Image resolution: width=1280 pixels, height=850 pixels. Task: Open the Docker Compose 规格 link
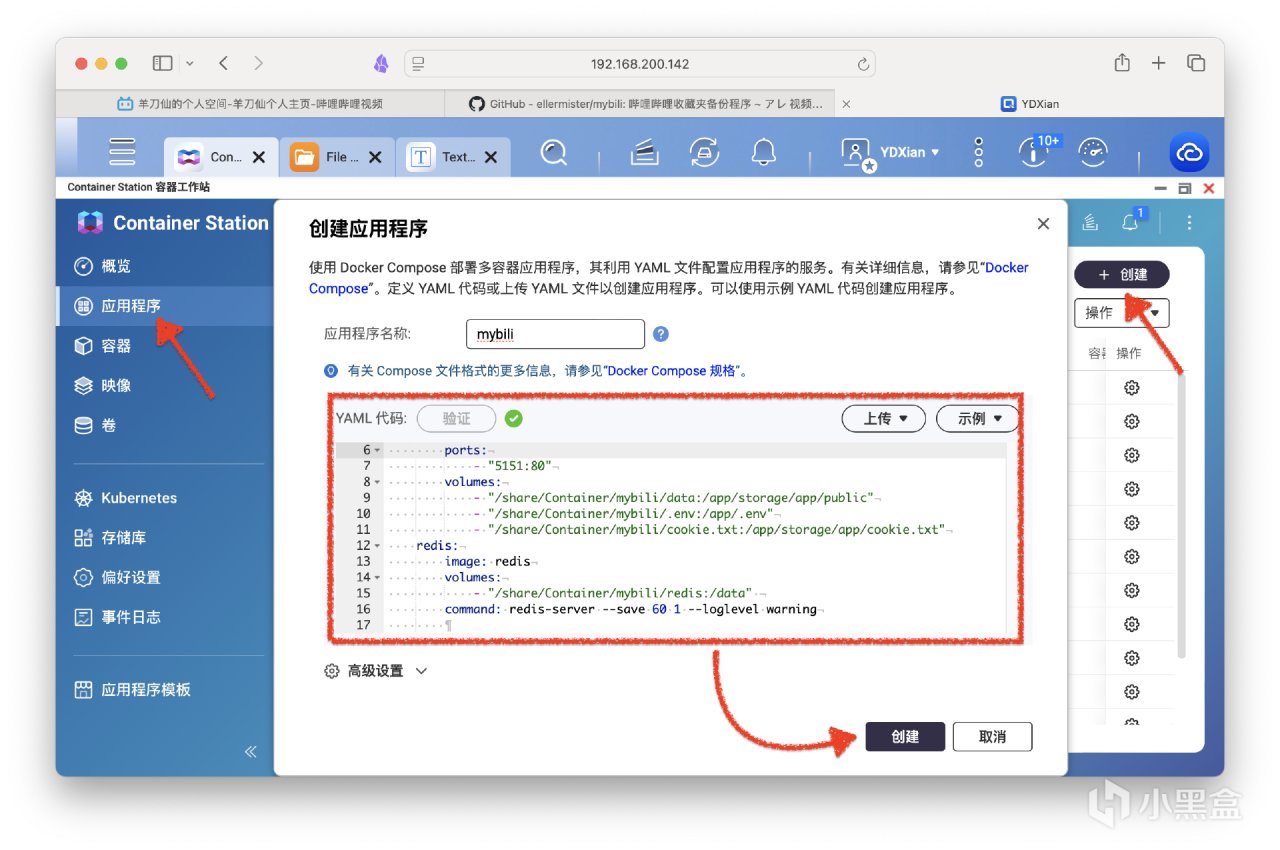[x=674, y=371]
